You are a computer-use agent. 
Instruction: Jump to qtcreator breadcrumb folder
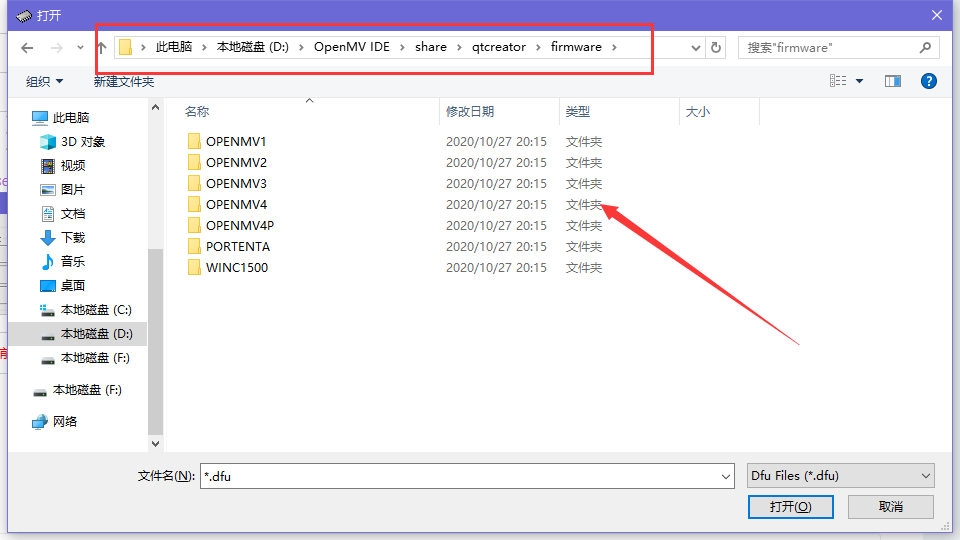click(x=498, y=47)
